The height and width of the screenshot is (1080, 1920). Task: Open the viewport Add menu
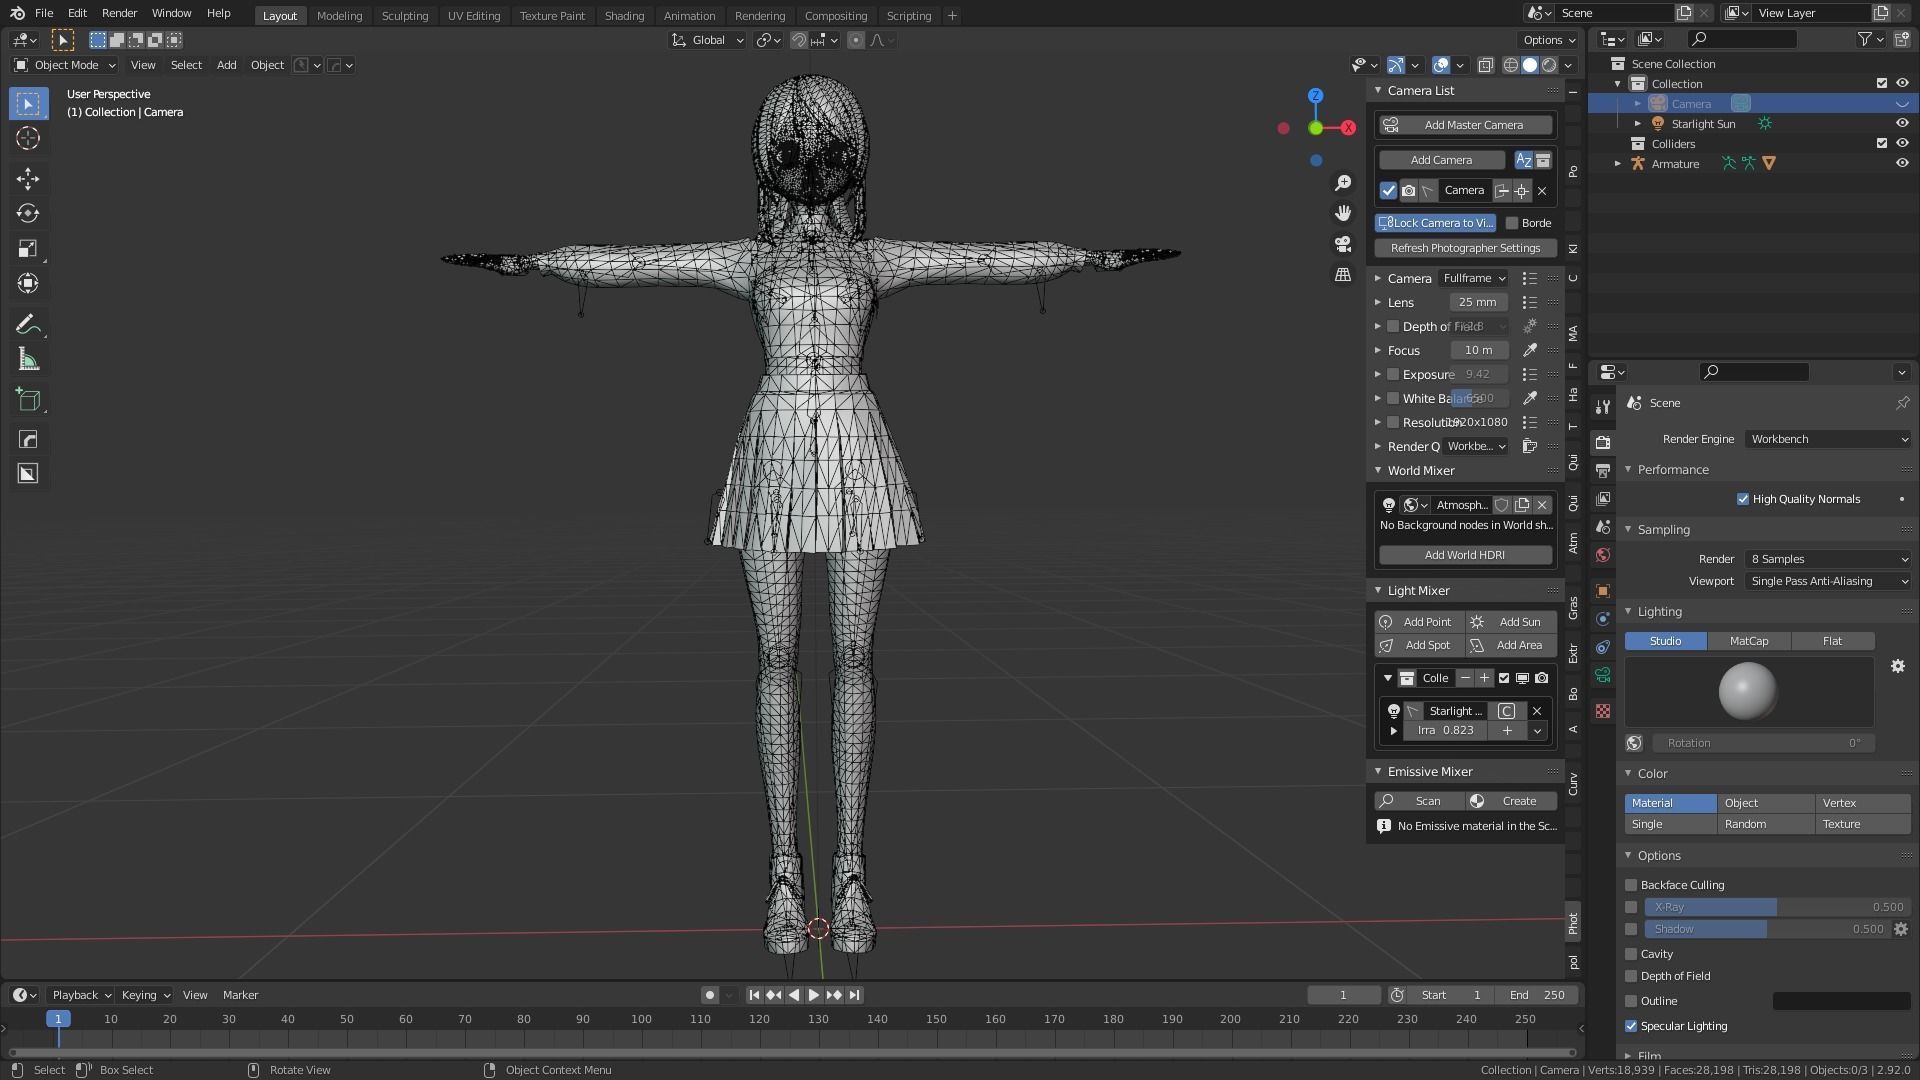(x=227, y=65)
